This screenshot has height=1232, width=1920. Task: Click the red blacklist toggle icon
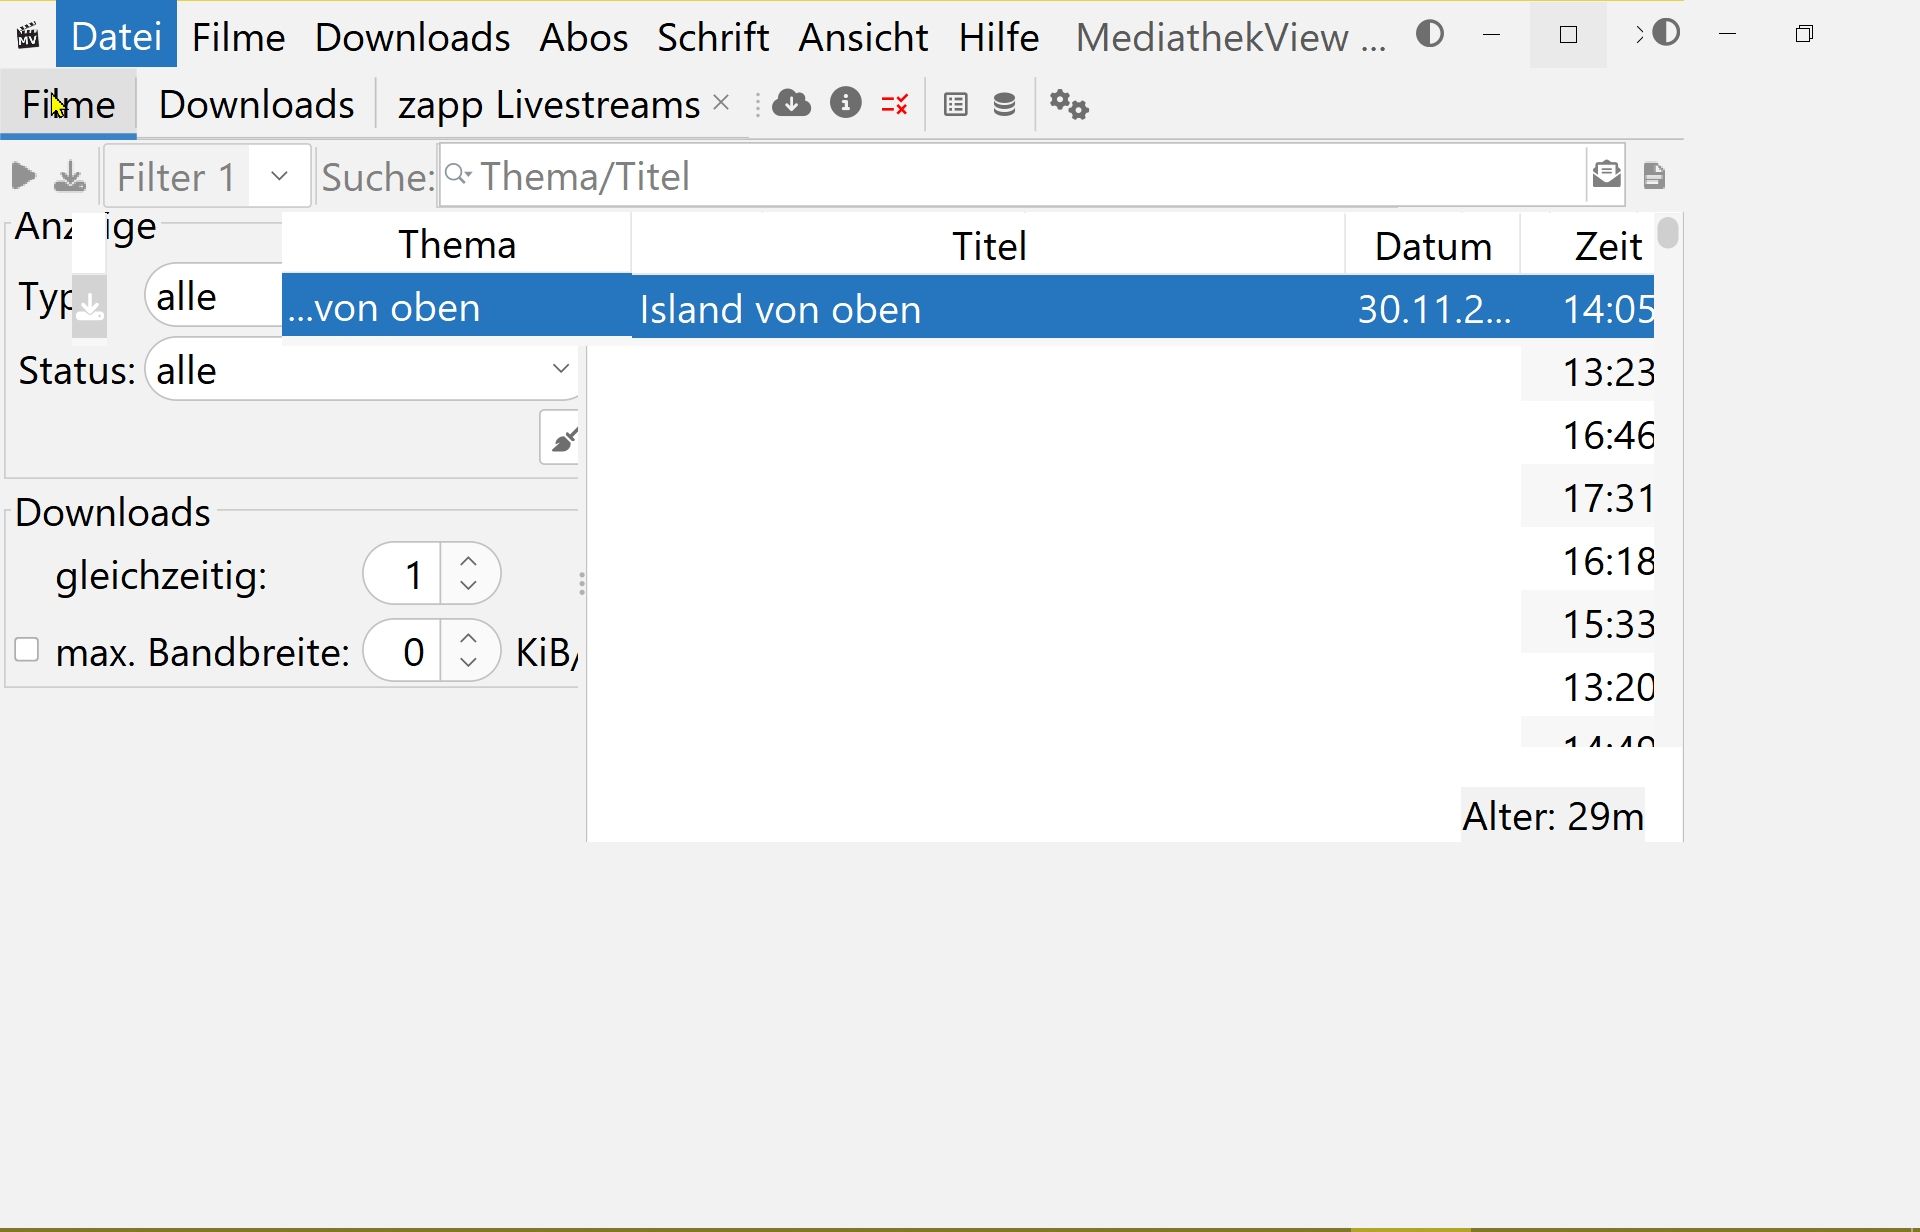click(895, 104)
